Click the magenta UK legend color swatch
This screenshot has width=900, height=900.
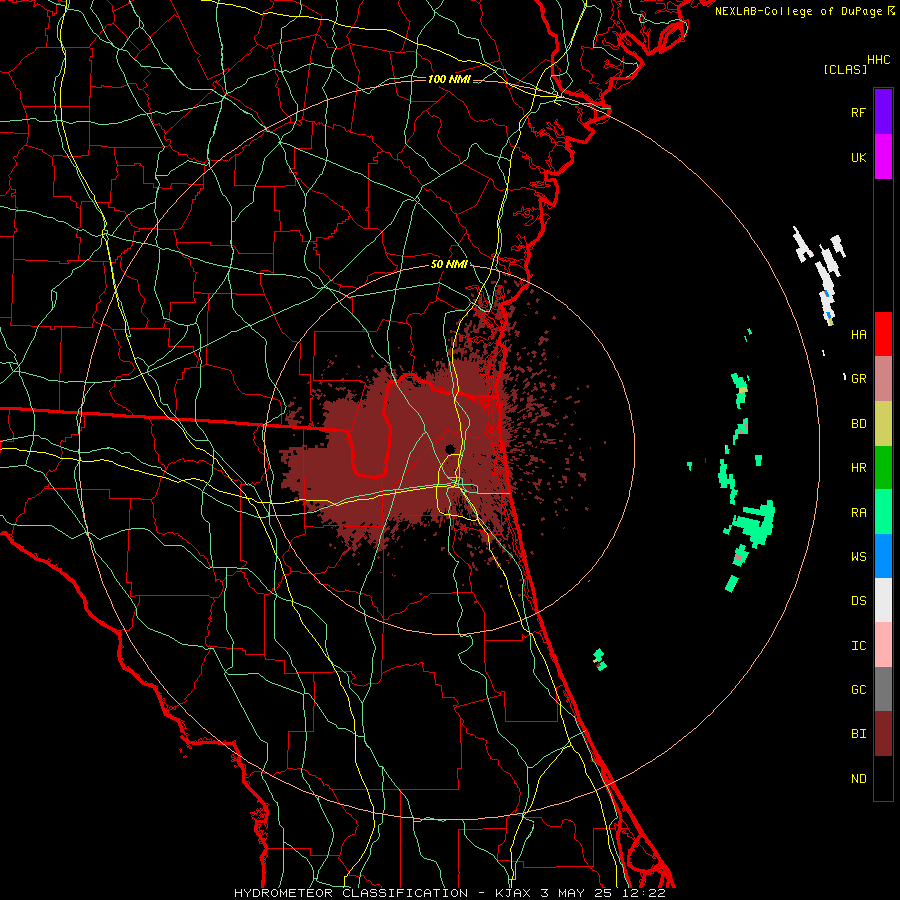[x=883, y=157]
